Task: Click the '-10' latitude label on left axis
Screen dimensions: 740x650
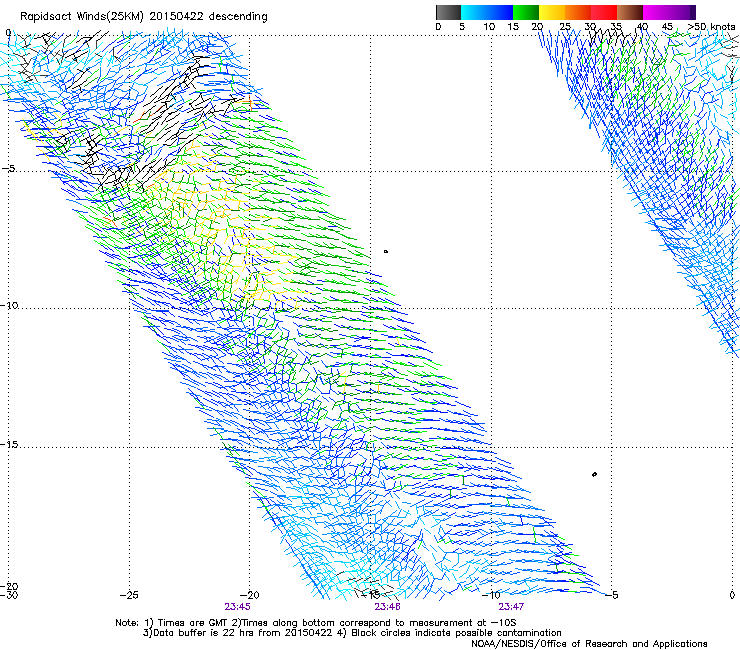Action: coord(9,305)
